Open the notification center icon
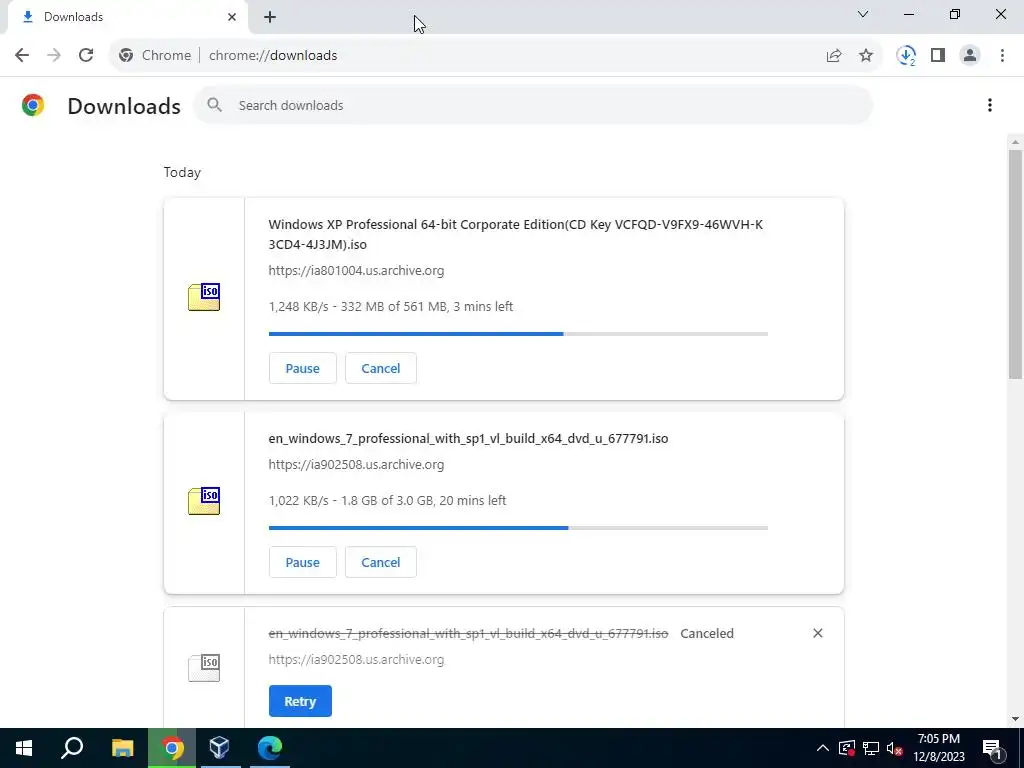 [993, 748]
